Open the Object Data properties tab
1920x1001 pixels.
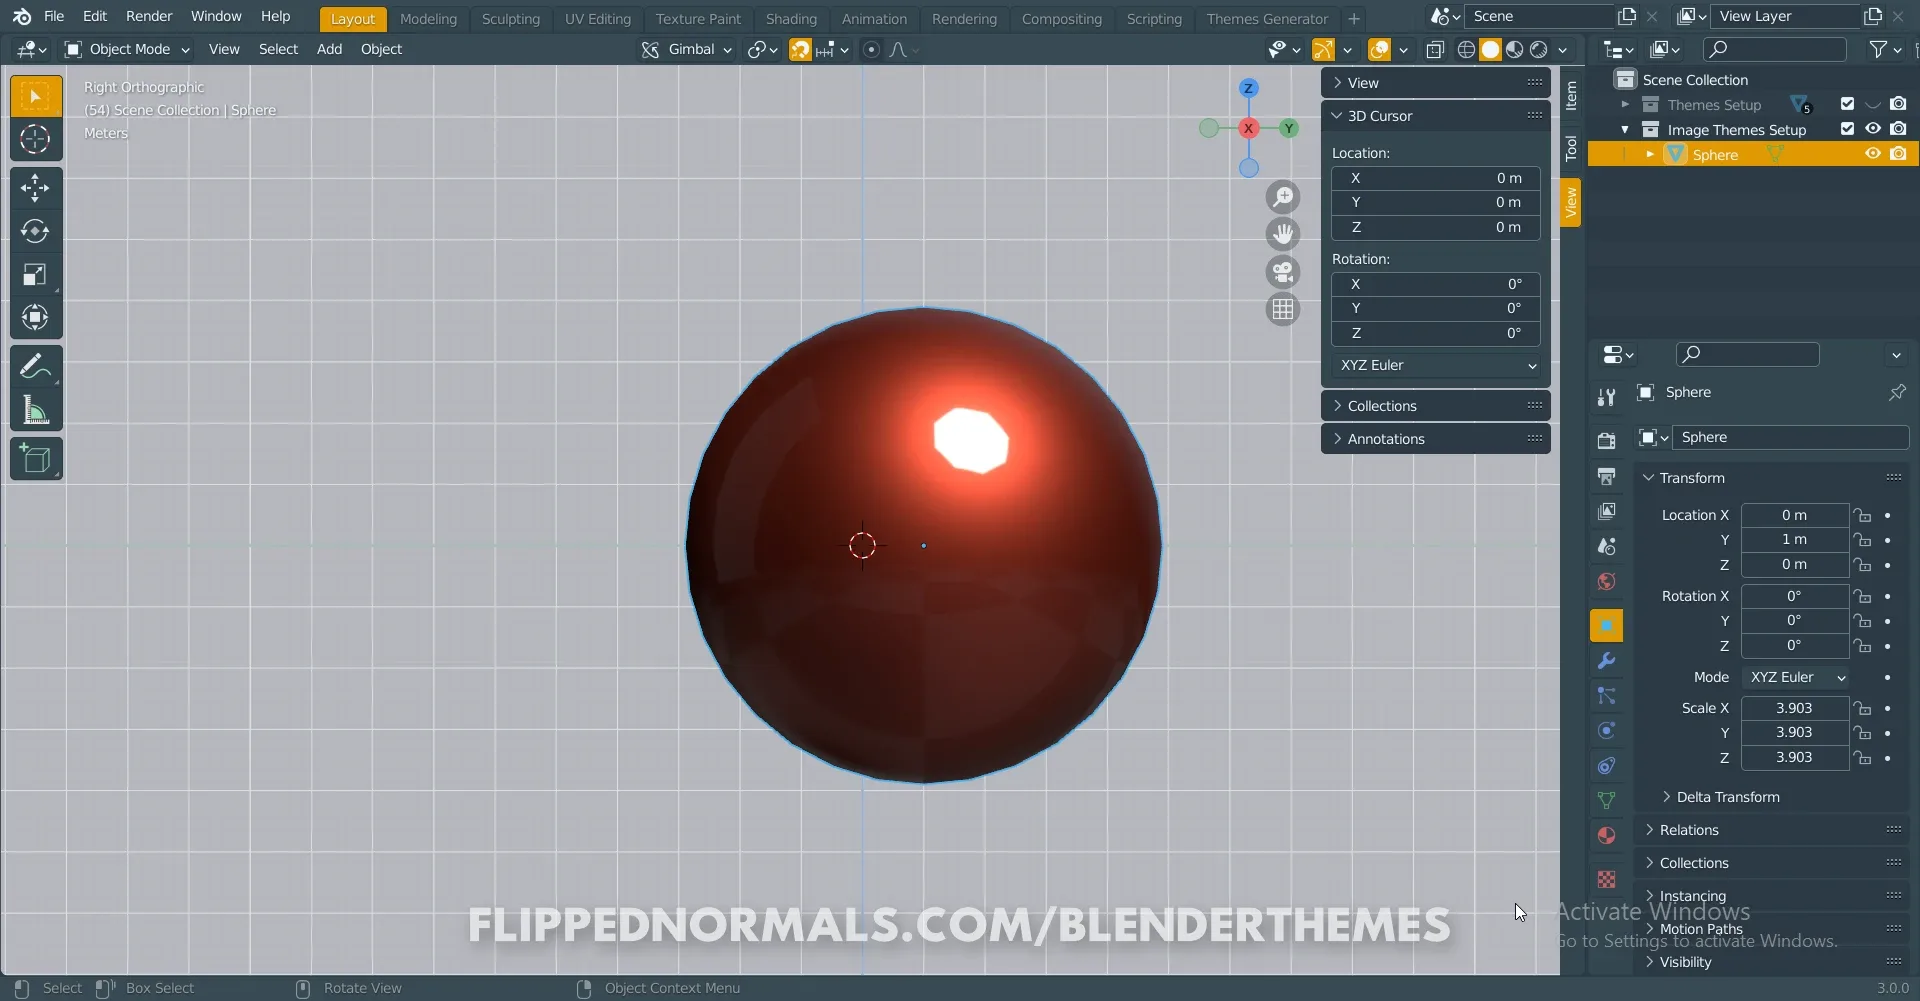coord(1606,800)
